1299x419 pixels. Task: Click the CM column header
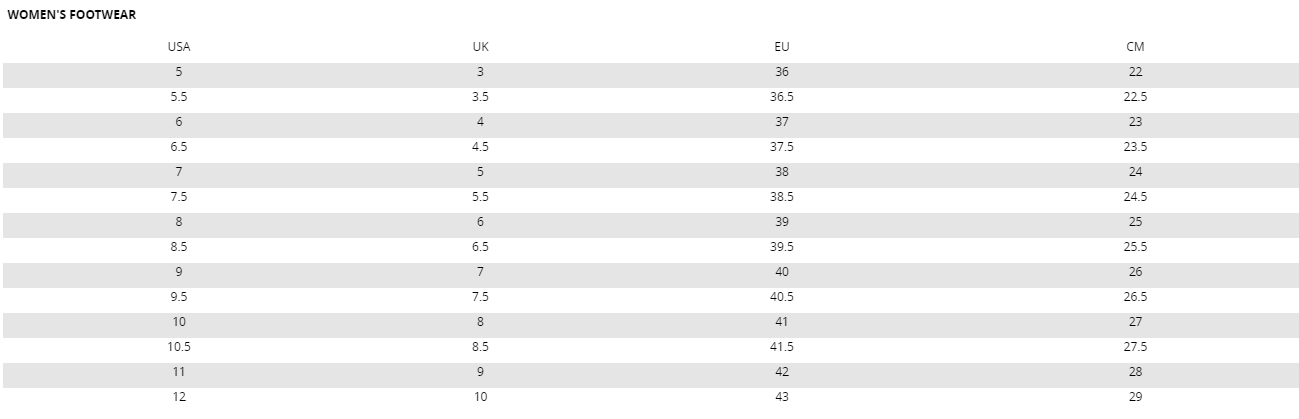tap(1135, 47)
